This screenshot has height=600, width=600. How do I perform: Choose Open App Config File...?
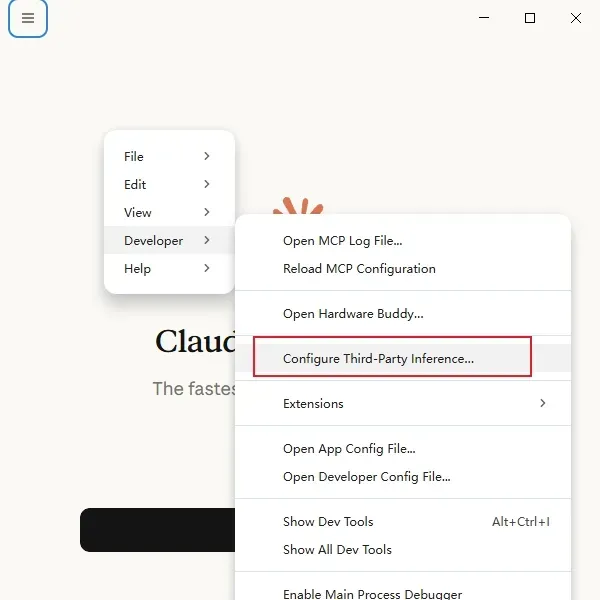click(x=403, y=448)
